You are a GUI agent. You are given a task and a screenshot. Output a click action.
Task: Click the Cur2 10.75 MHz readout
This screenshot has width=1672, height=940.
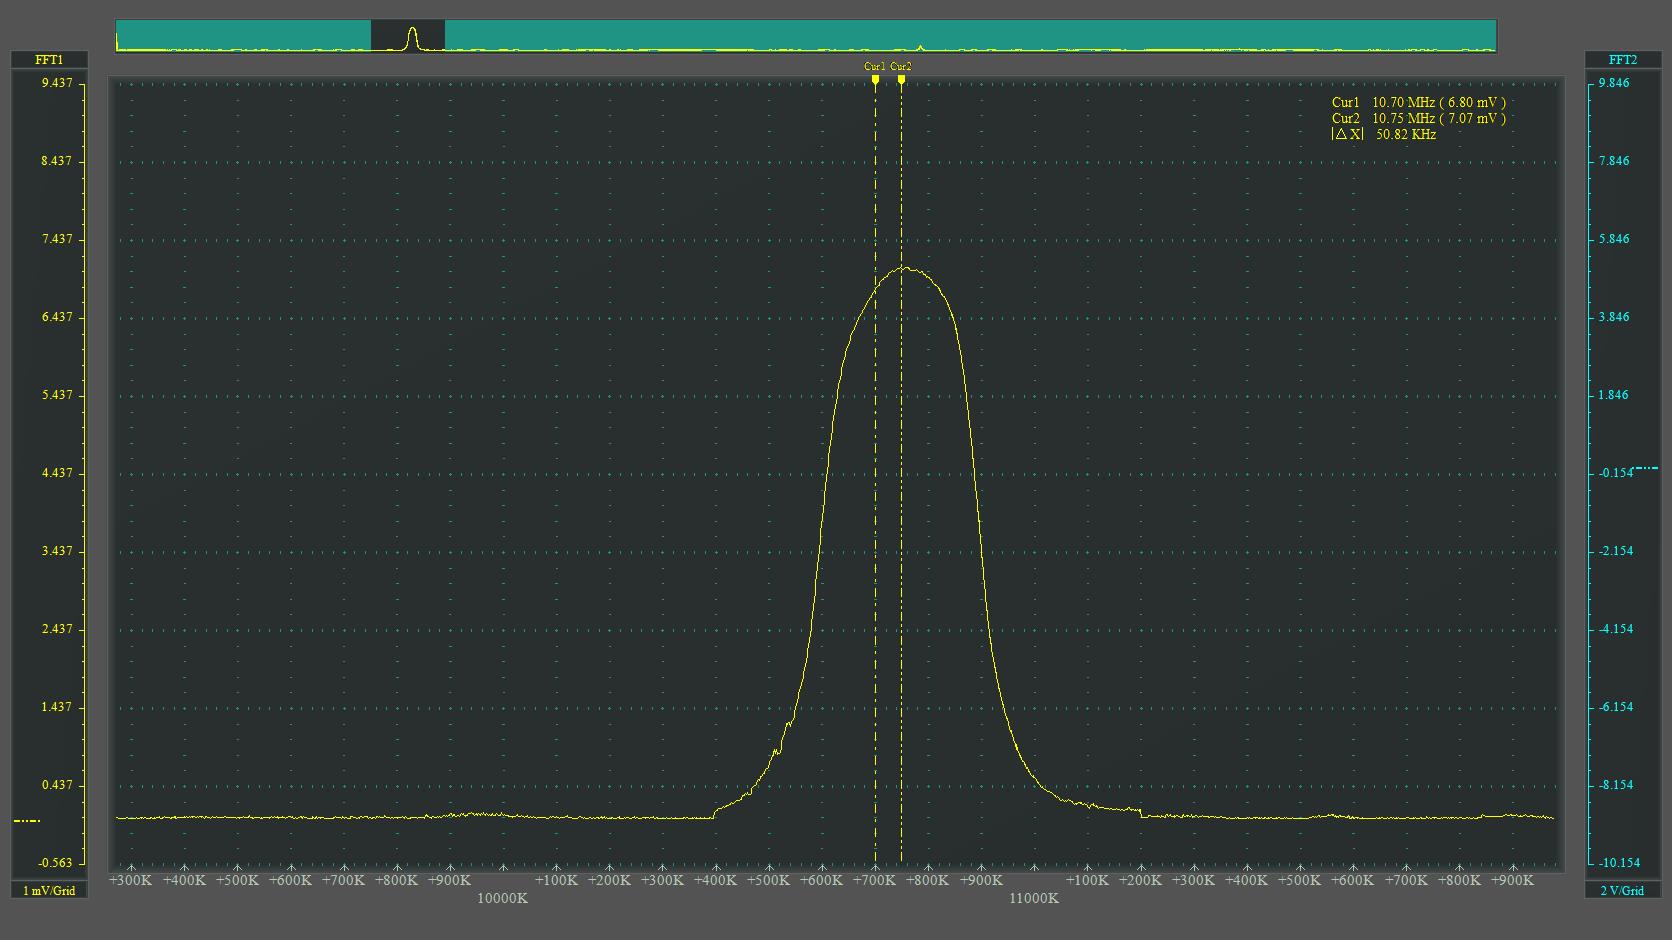point(1418,118)
